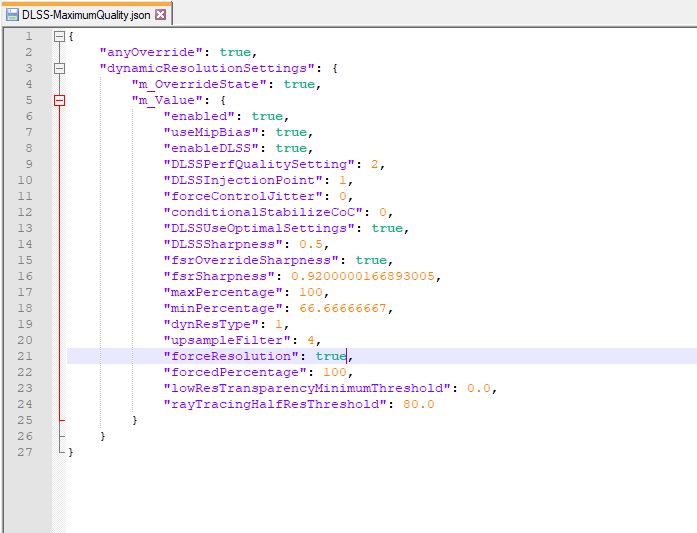Viewport: 697px width, 533px height.
Task: Click the "forceControlJitter" key
Action: [x=243, y=196]
